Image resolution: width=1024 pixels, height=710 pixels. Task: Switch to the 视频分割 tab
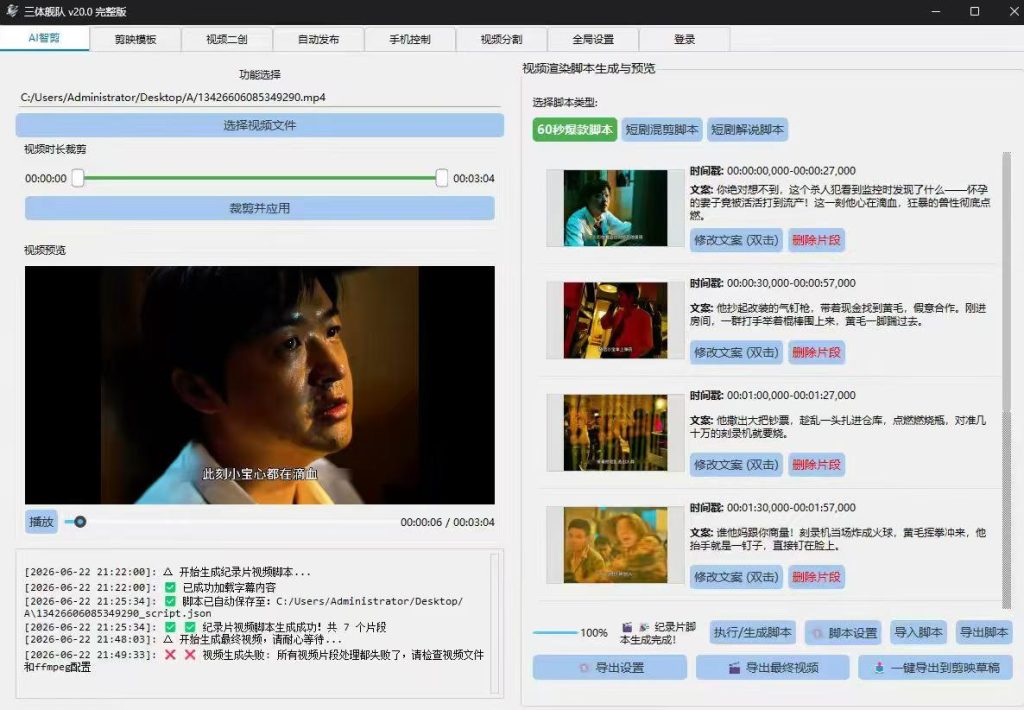(x=502, y=39)
